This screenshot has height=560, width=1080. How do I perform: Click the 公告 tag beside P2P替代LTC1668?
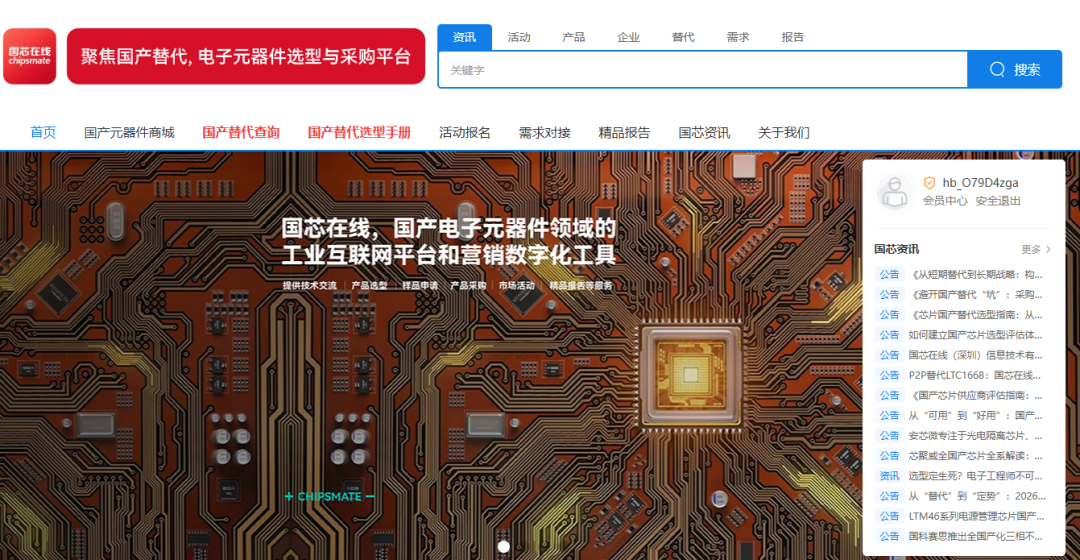point(889,375)
